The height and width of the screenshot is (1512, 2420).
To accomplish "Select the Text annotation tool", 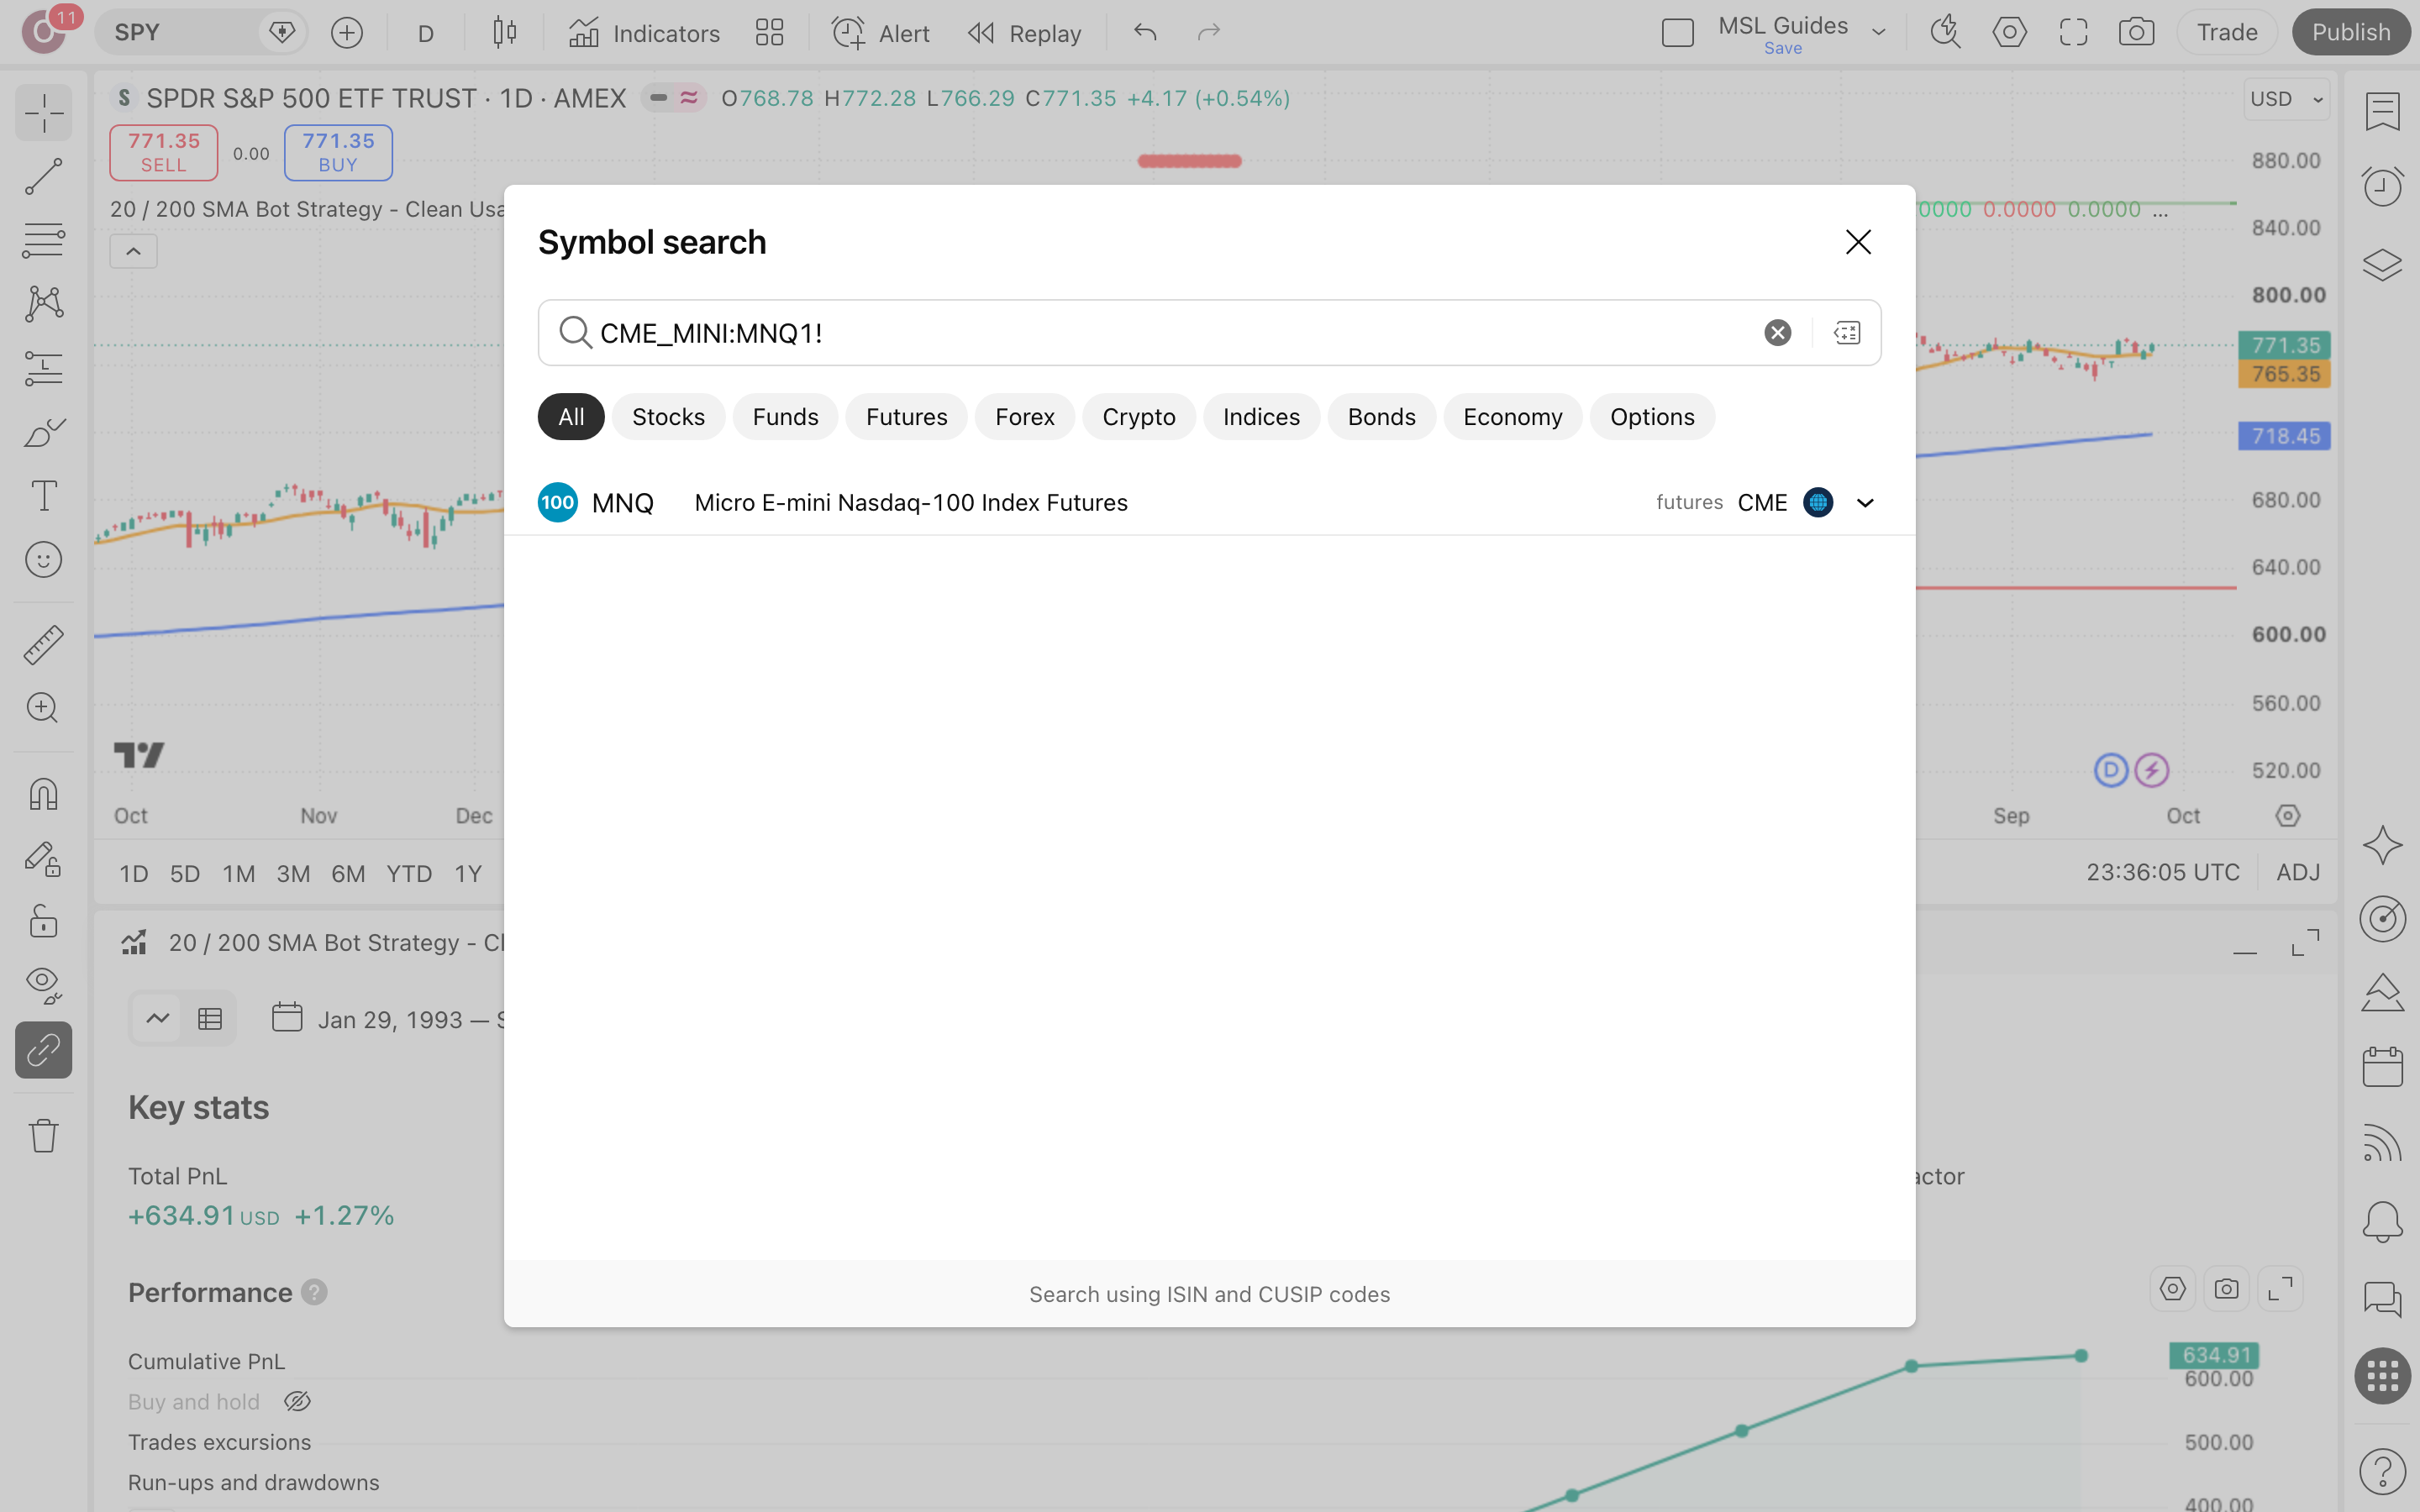I will 44,496.
